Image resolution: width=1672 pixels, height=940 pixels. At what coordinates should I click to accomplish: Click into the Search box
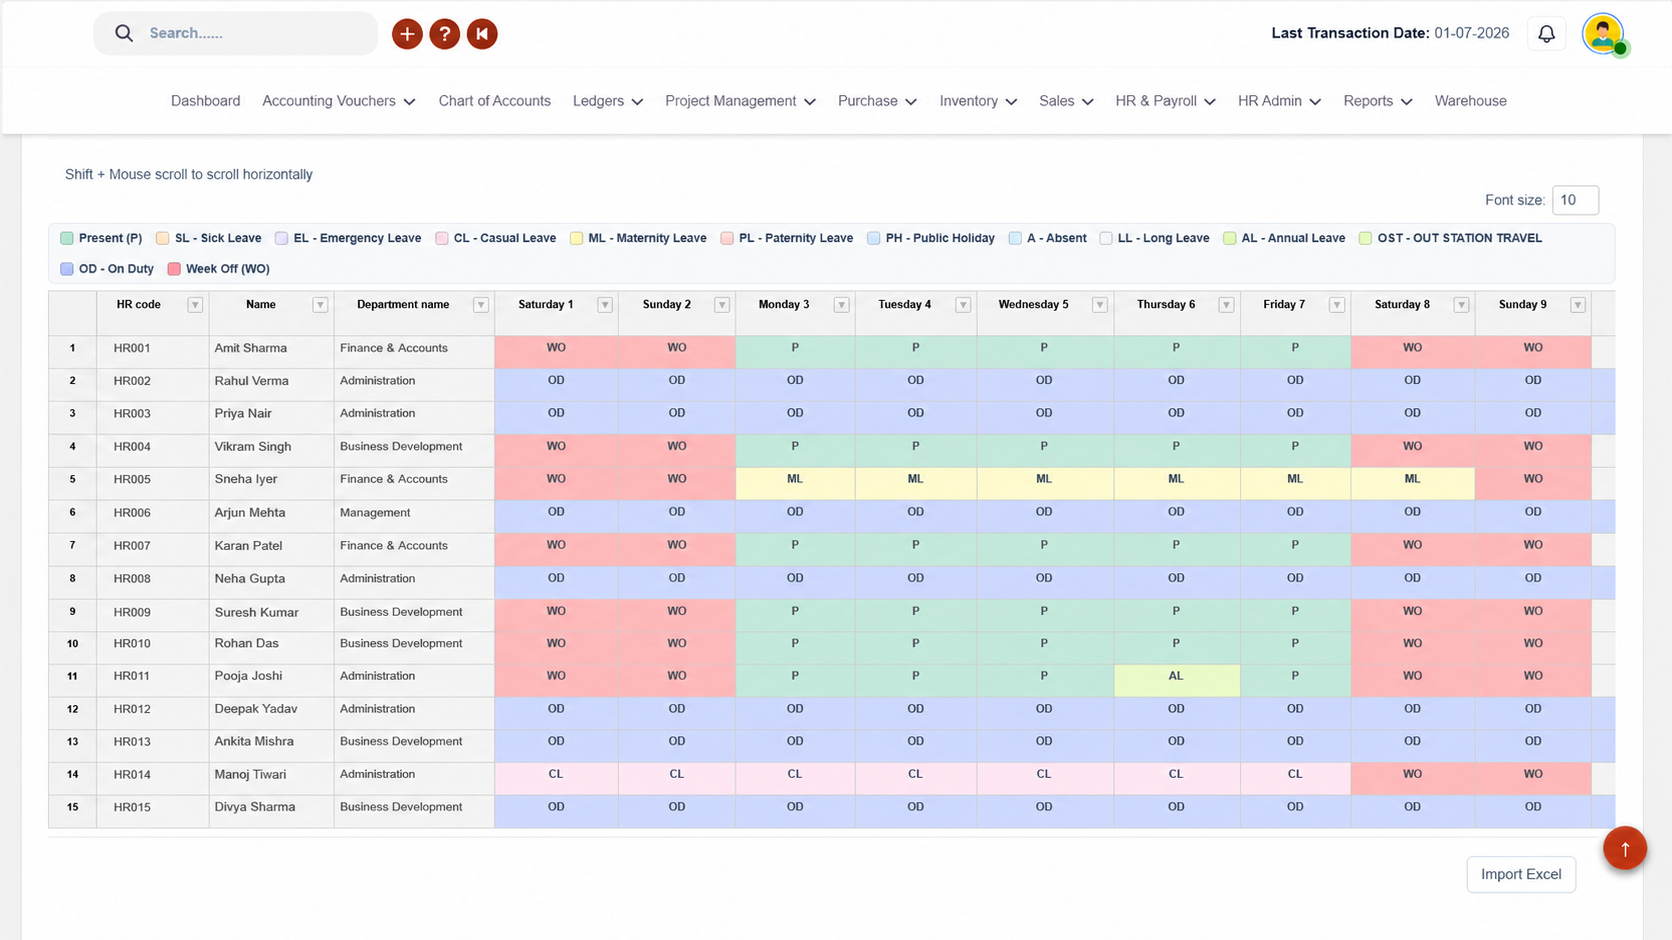(235, 34)
